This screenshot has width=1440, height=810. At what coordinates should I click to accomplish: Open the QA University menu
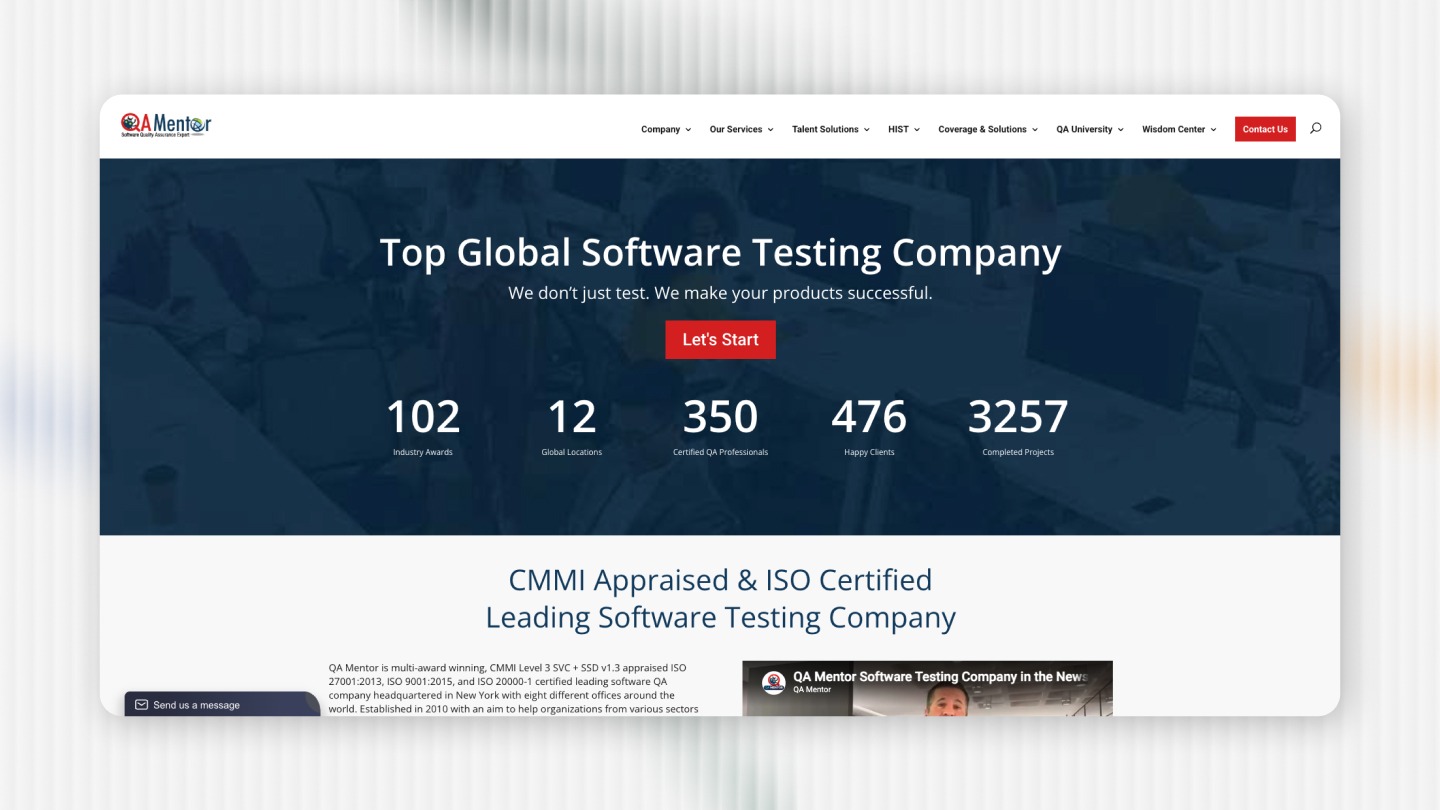tap(1089, 129)
